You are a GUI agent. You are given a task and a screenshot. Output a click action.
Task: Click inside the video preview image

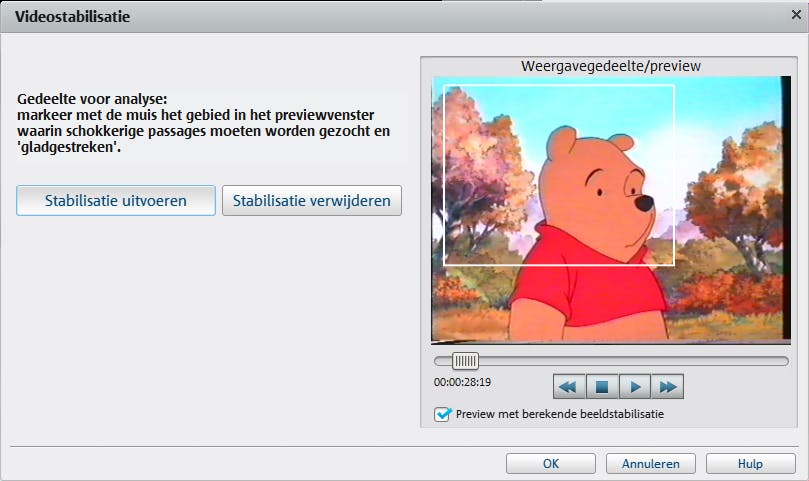(x=611, y=210)
